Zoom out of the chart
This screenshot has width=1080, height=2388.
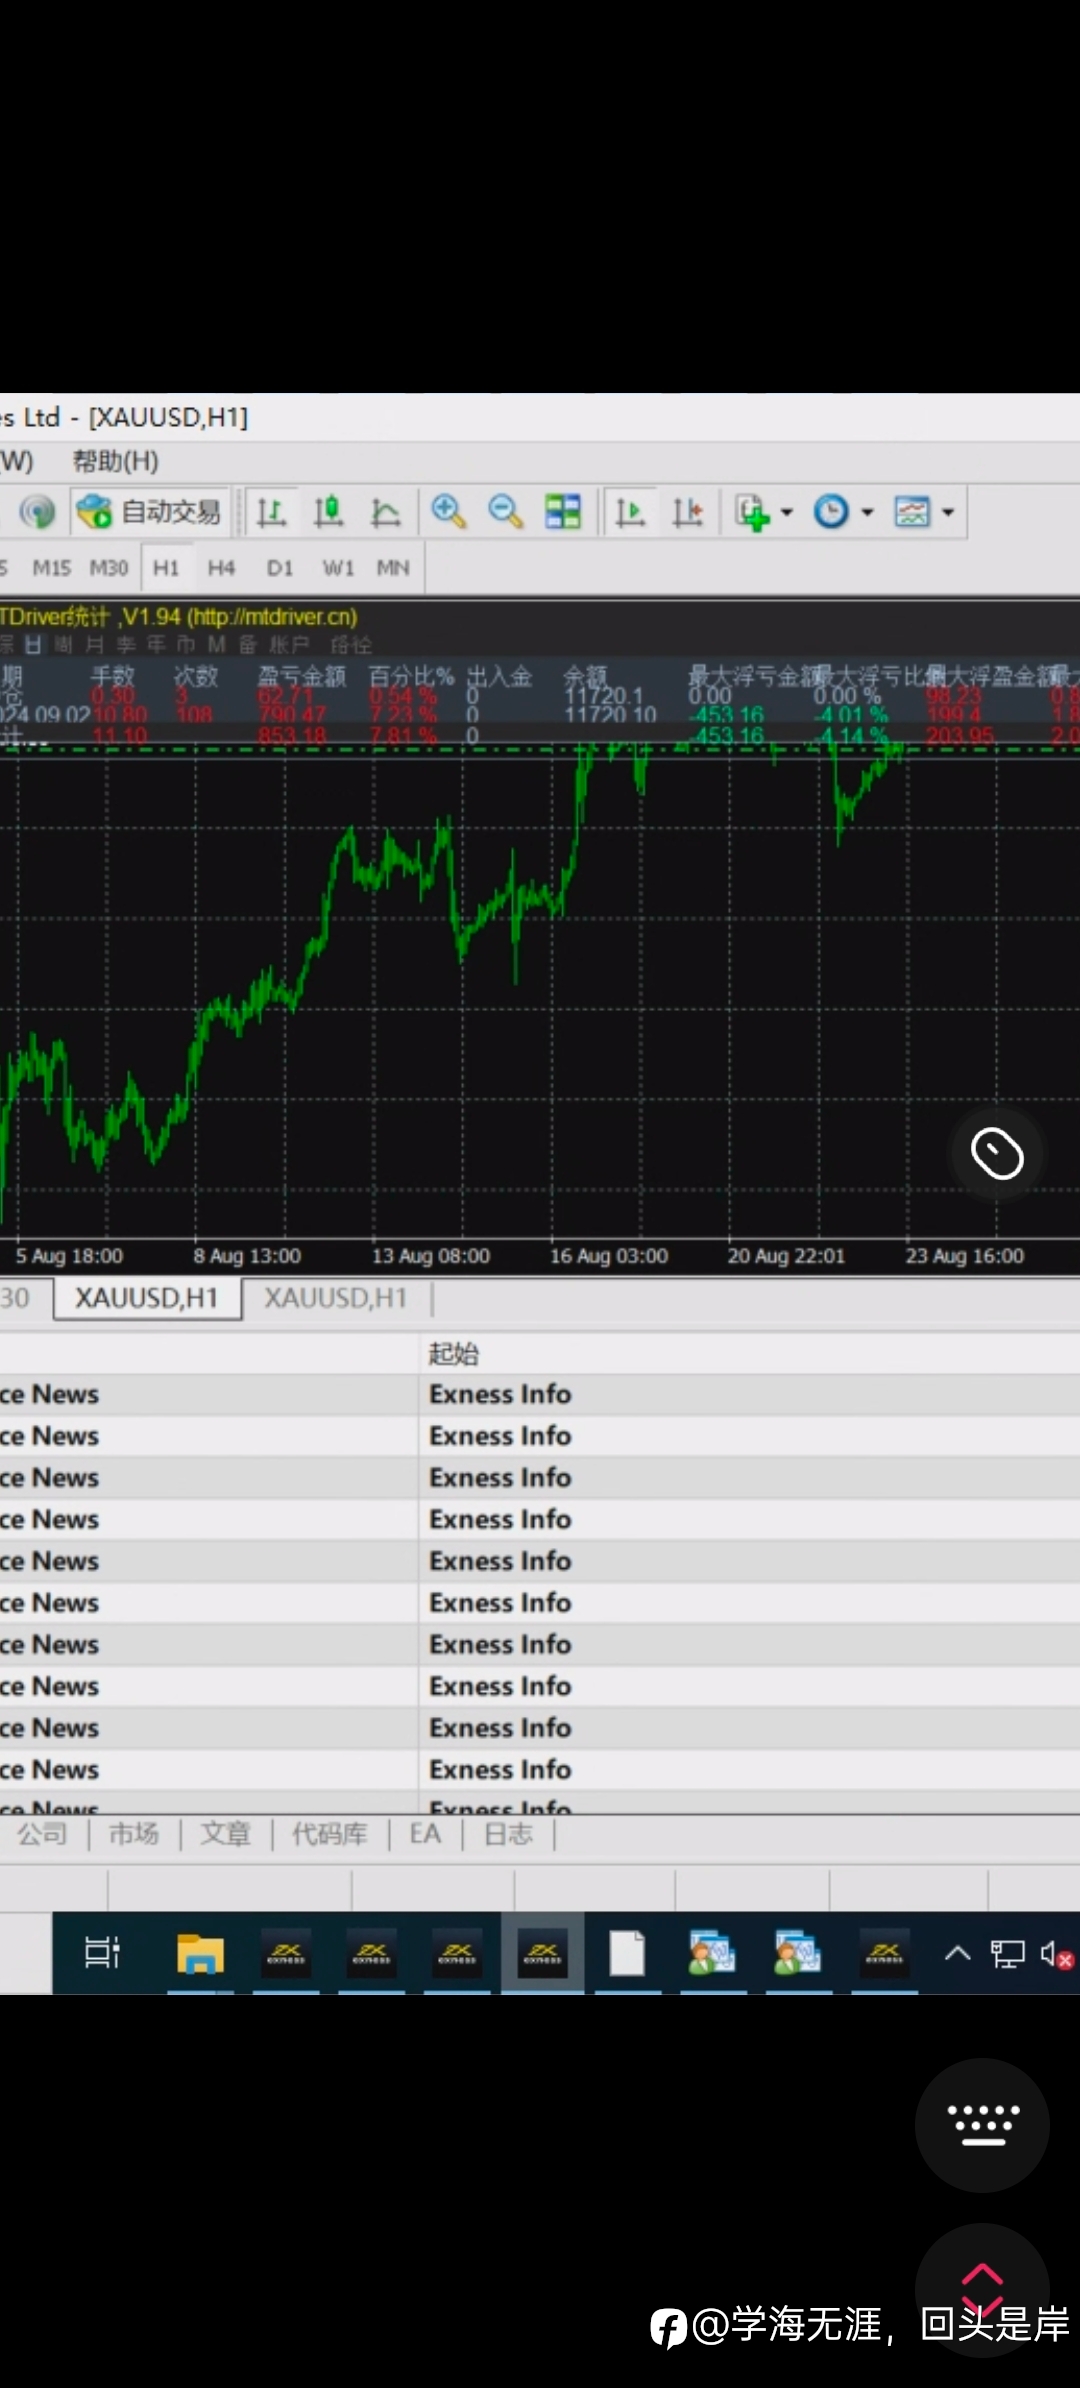(x=505, y=512)
